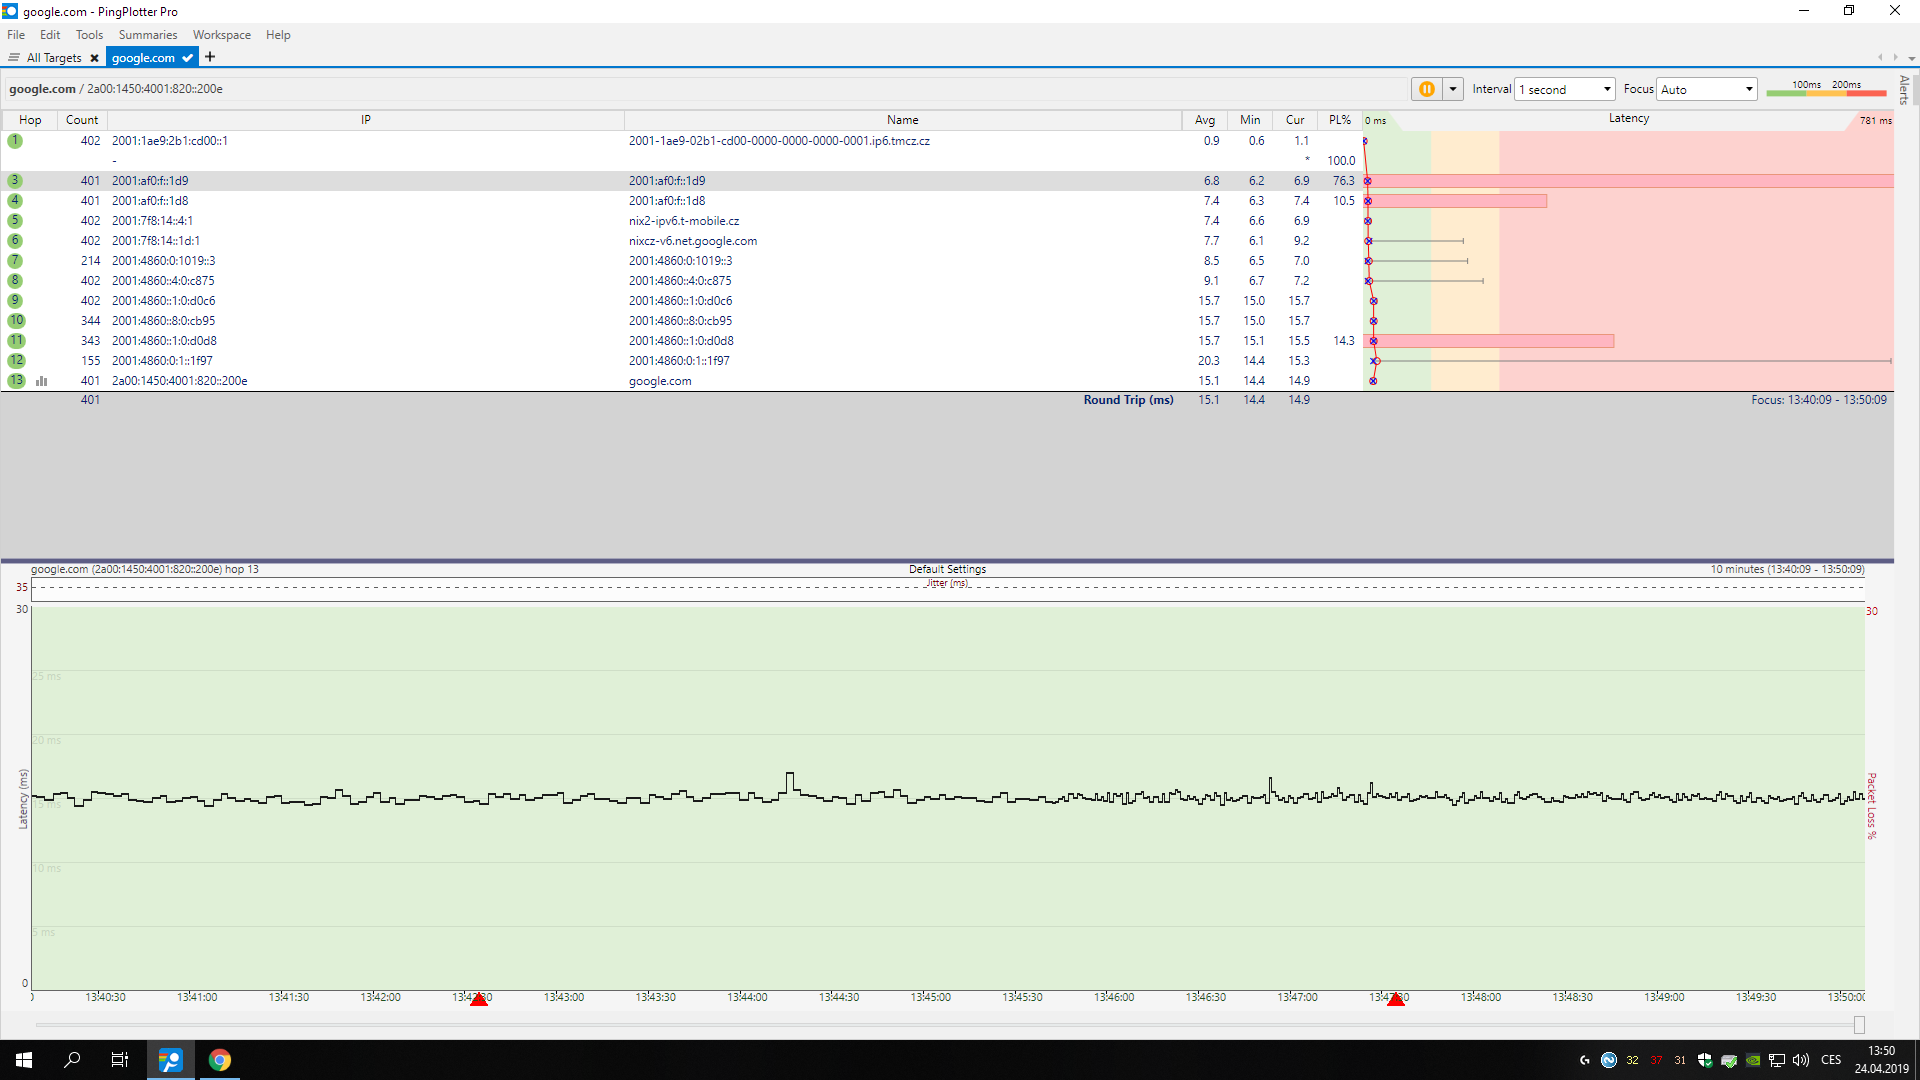Open the dropdown arrow beside the pause button

(1453, 89)
